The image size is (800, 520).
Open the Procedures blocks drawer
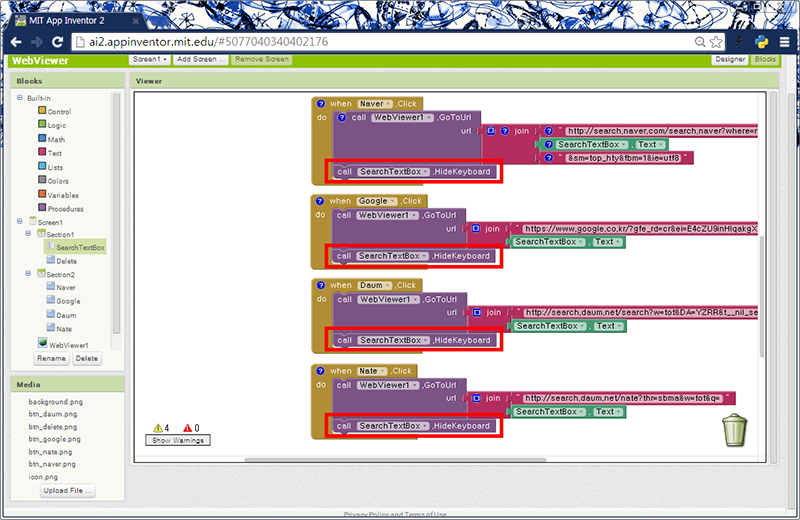tap(61, 208)
